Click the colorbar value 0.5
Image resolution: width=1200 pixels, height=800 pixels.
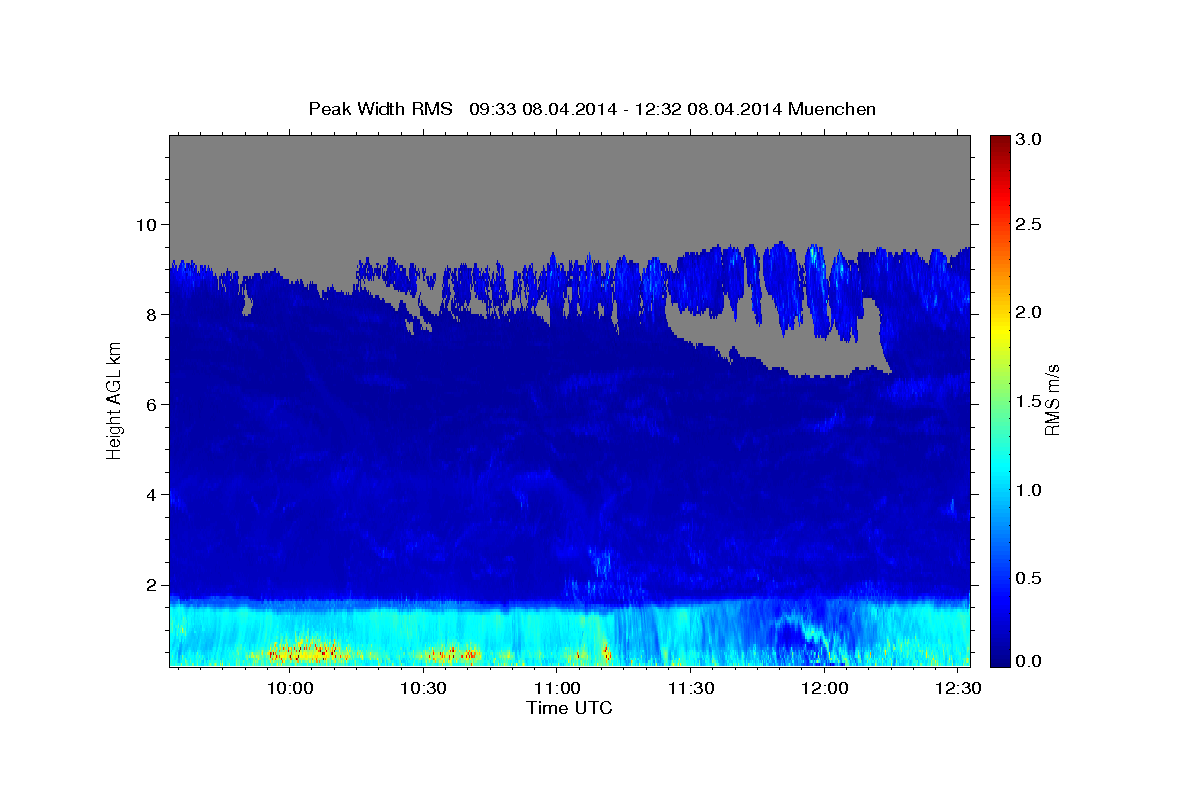tap(1028, 577)
